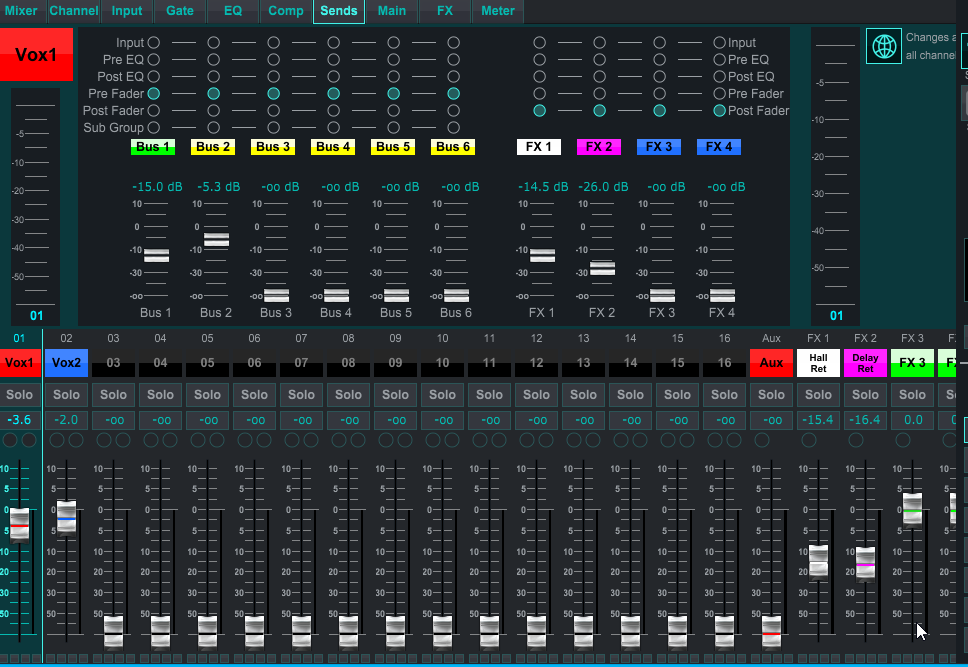Click the large red Vox1 channel name
The width and height of the screenshot is (968, 667).
(37, 55)
